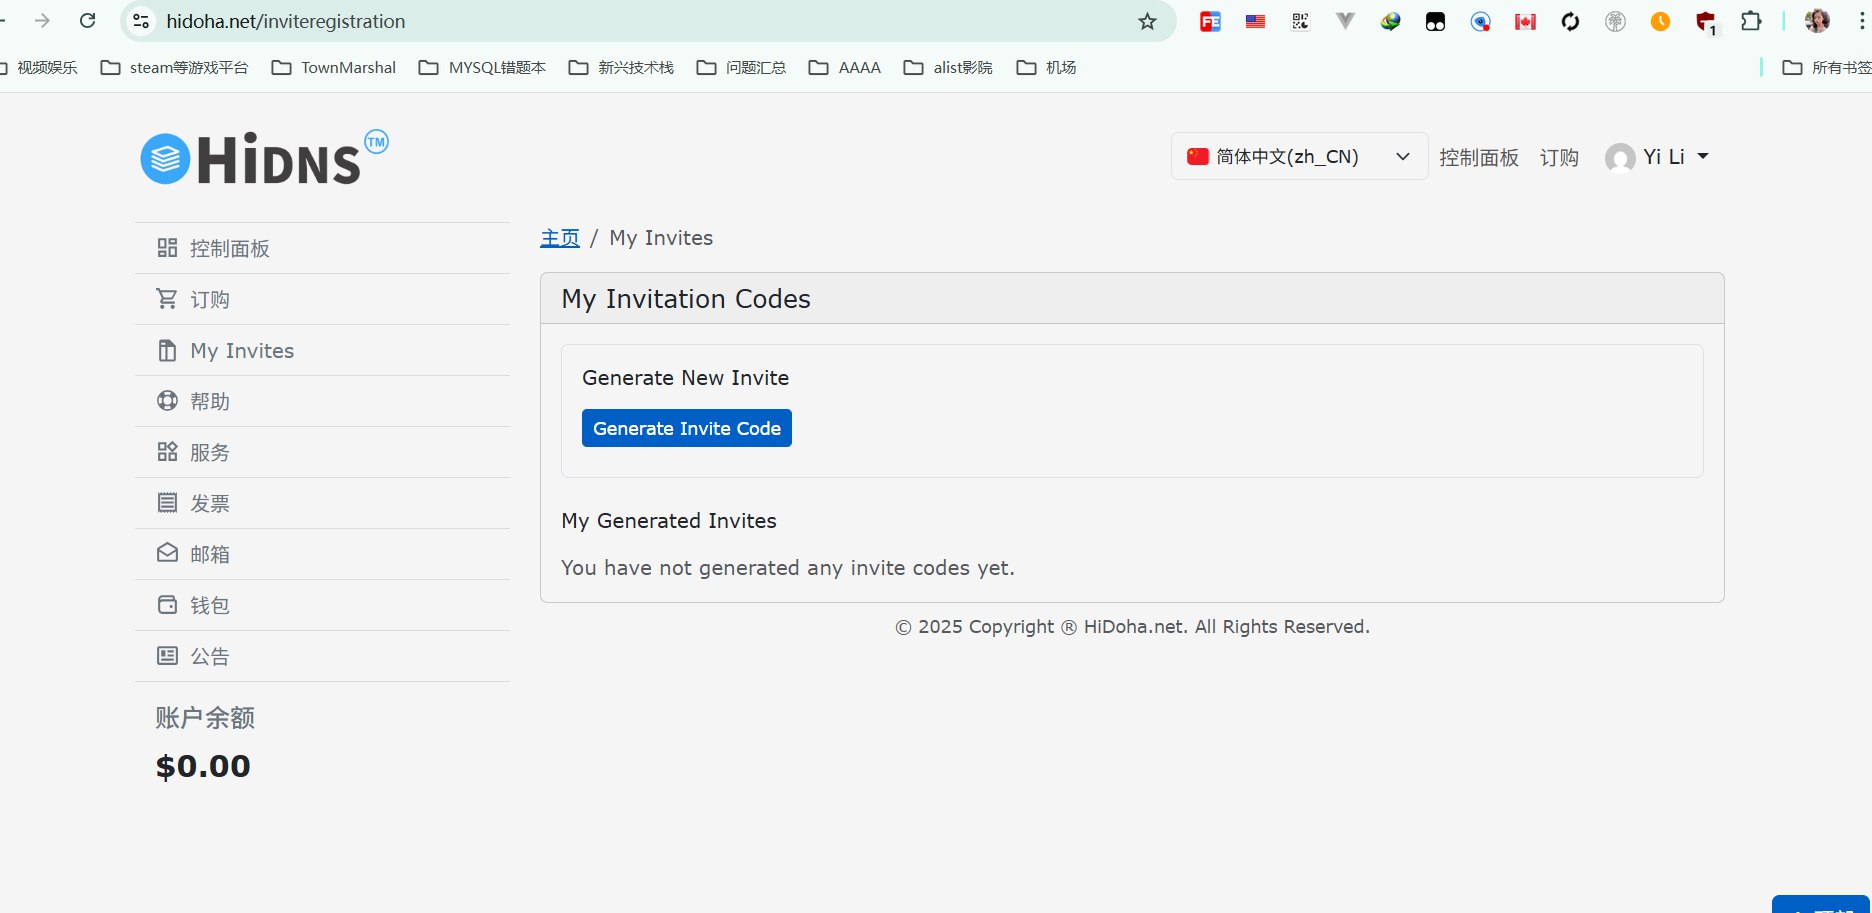Click the My Invites sidebar icon
The width and height of the screenshot is (1872, 913).
tap(167, 351)
